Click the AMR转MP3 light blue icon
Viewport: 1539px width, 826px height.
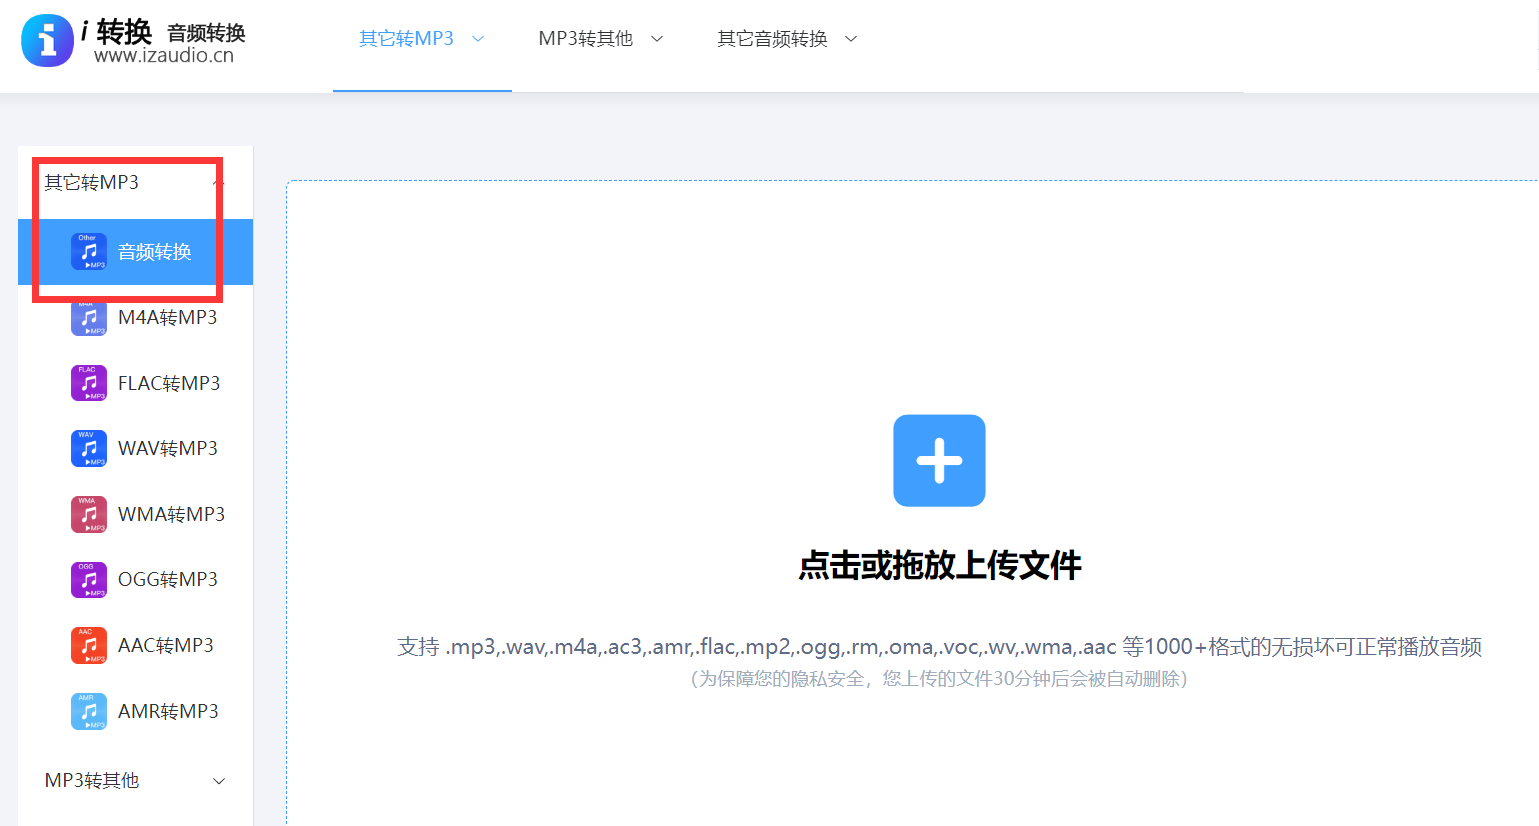pyautogui.click(x=88, y=711)
